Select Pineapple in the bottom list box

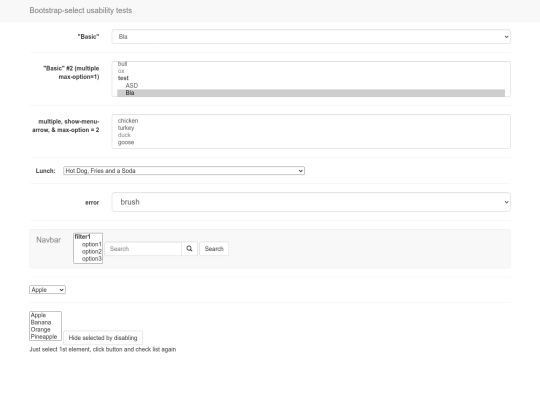45,337
